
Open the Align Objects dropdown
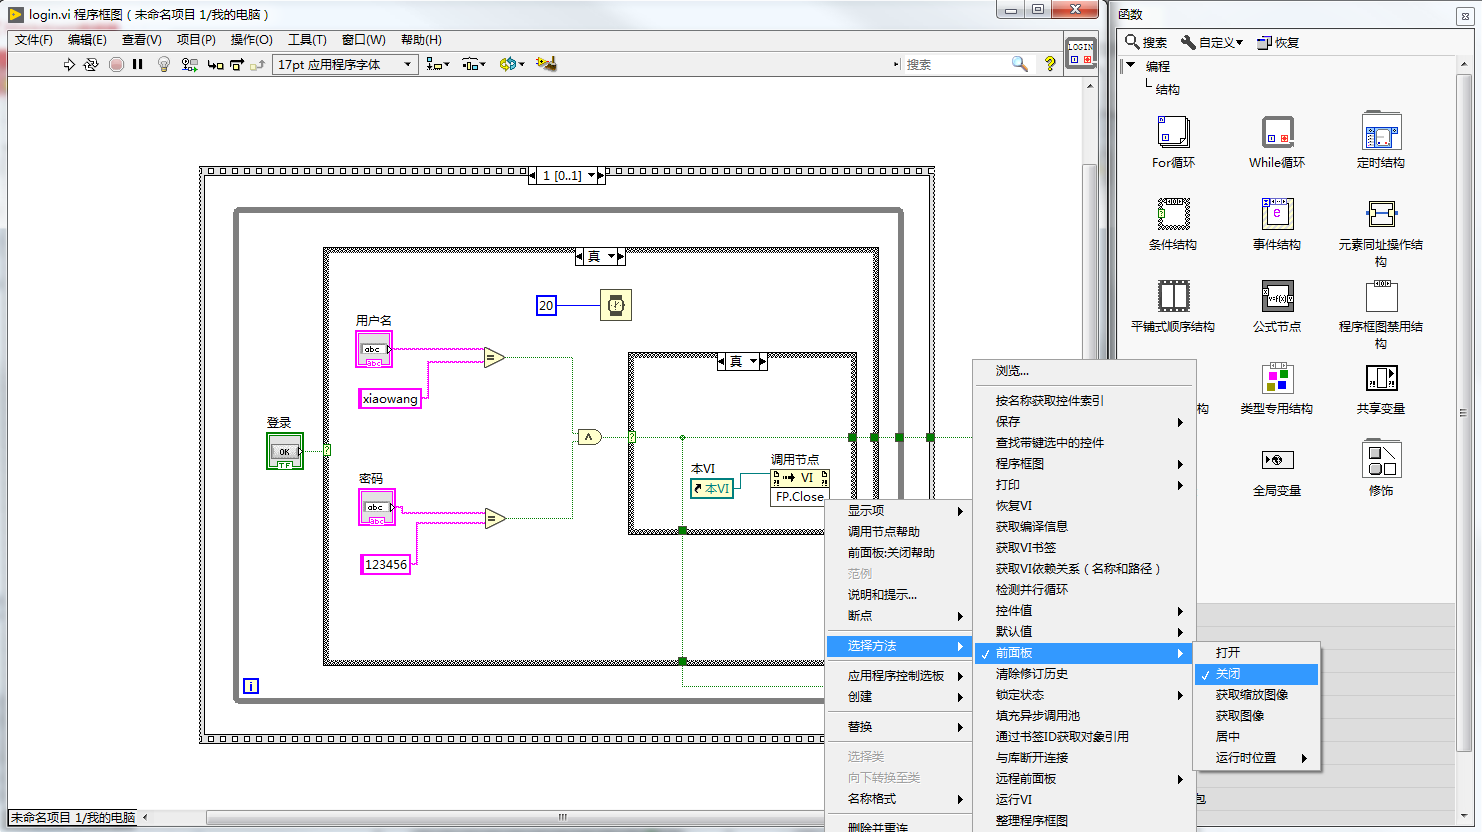tap(438, 64)
